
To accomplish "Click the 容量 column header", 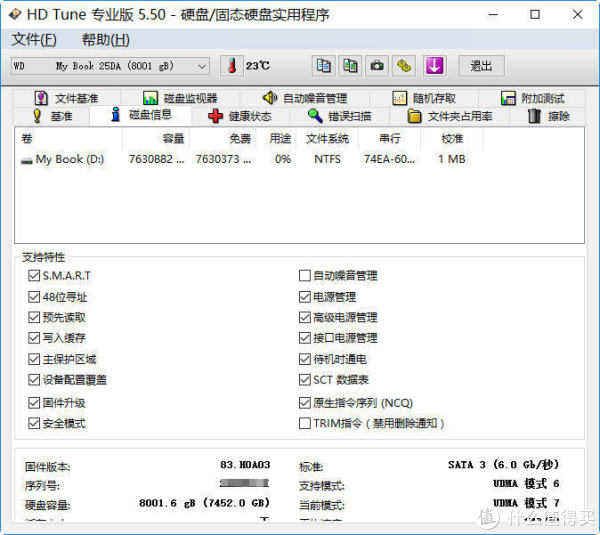I will point(156,138).
